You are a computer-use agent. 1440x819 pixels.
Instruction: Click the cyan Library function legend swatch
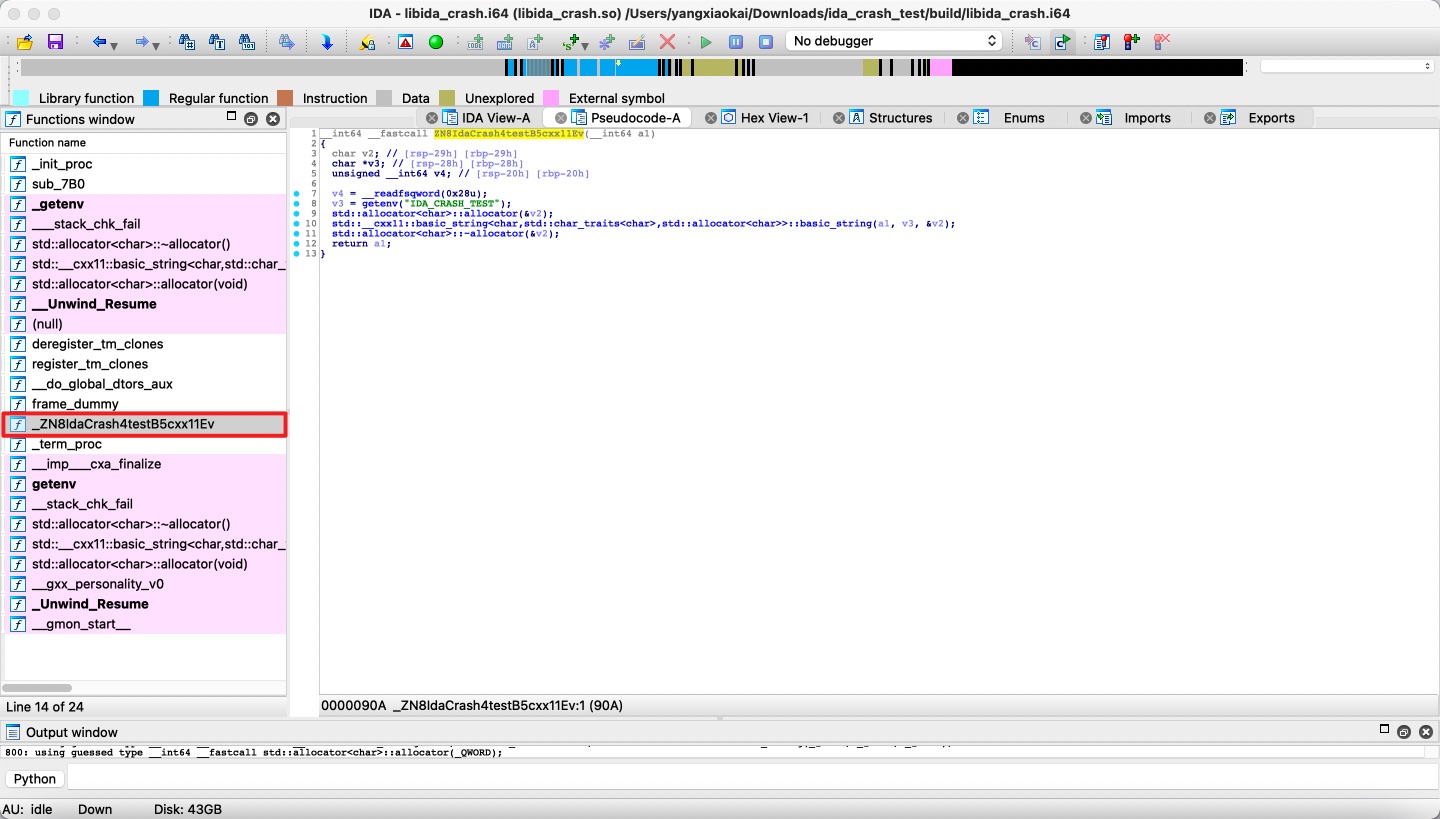[20, 98]
